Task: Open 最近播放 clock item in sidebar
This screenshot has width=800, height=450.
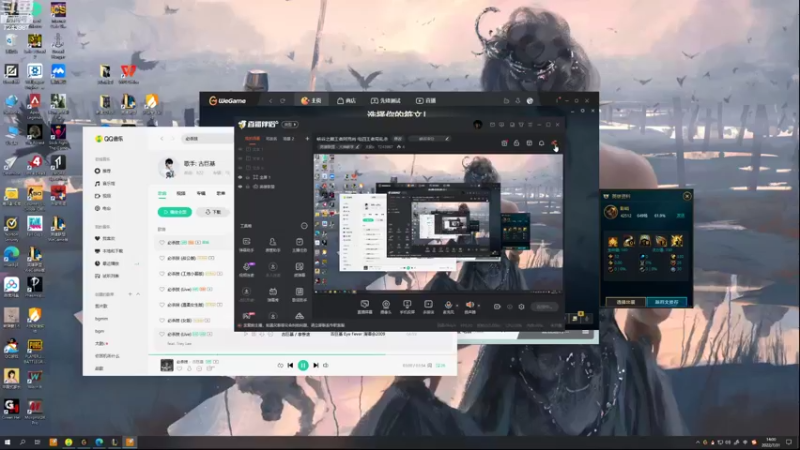Action: (x=107, y=263)
